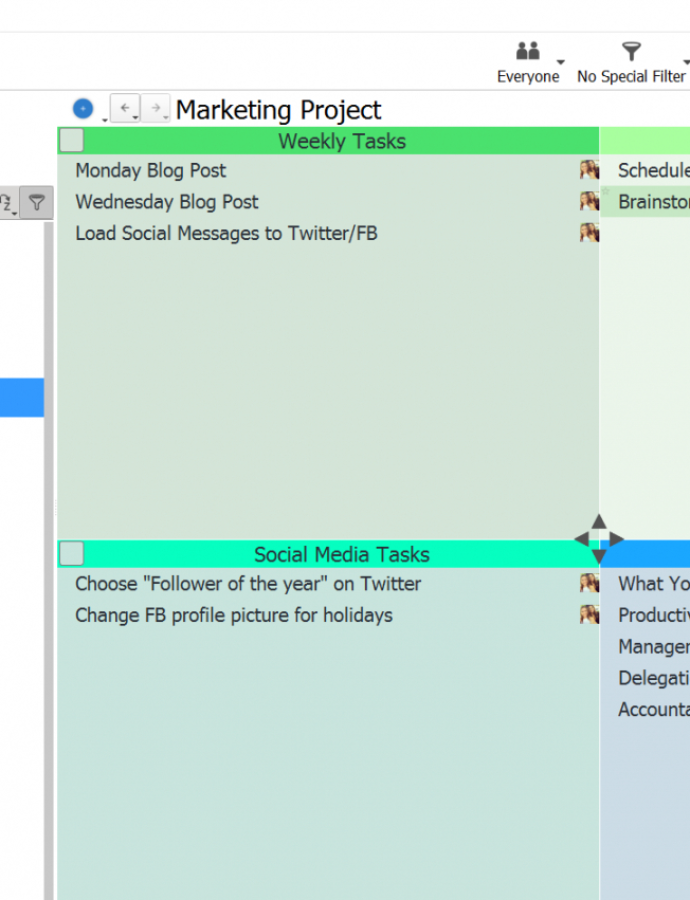The image size is (690, 900).
Task: Click the avatar beside Wednesday Blog Post
Action: pyautogui.click(x=589, y=202)
